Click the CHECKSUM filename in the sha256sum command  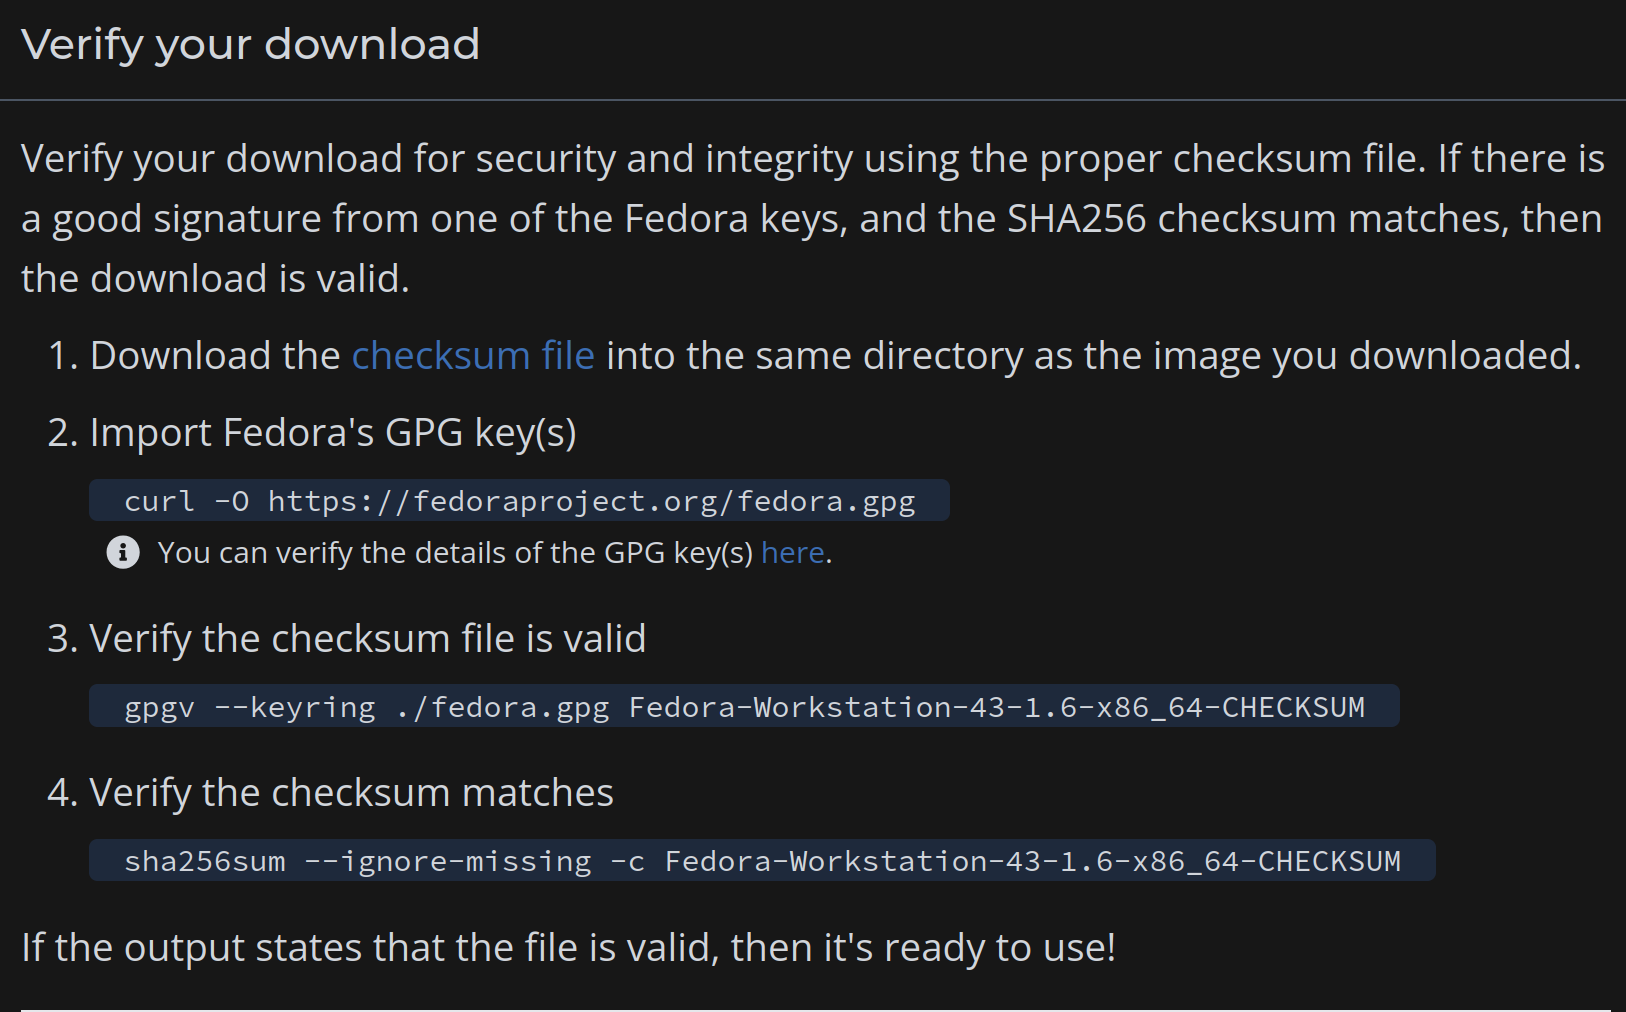tap(1032, 861)
